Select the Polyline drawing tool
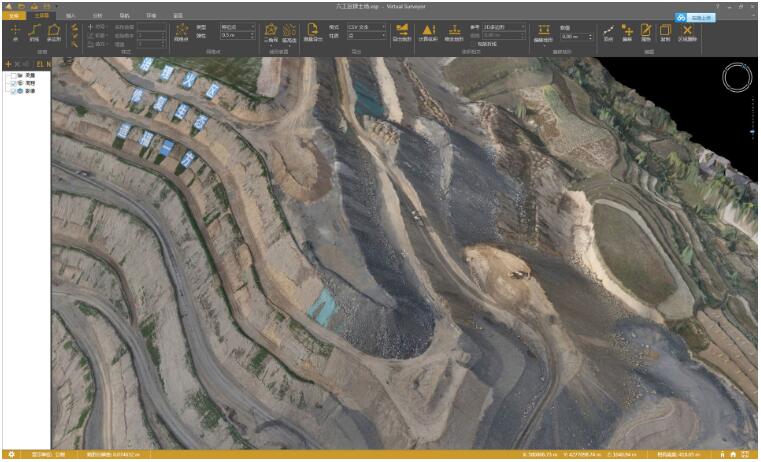 tap(33, 35)
